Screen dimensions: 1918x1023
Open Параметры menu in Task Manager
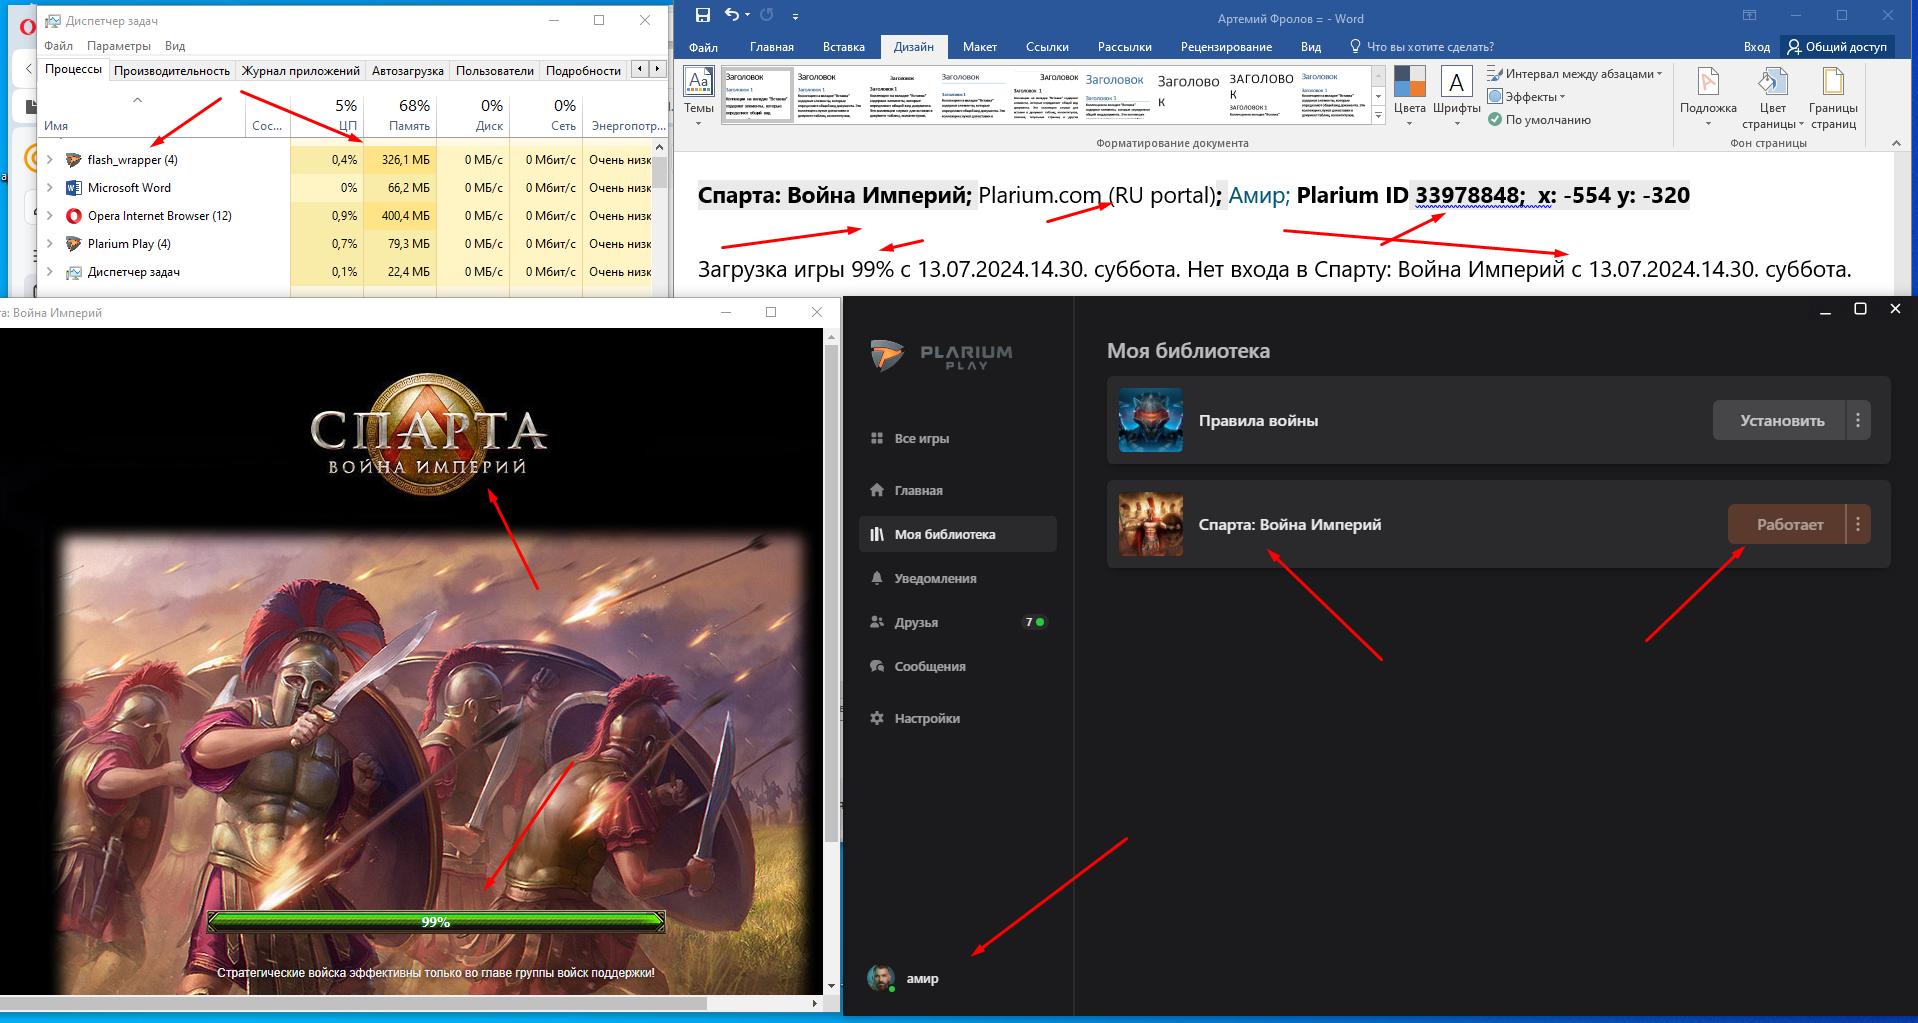coord(119,46)
